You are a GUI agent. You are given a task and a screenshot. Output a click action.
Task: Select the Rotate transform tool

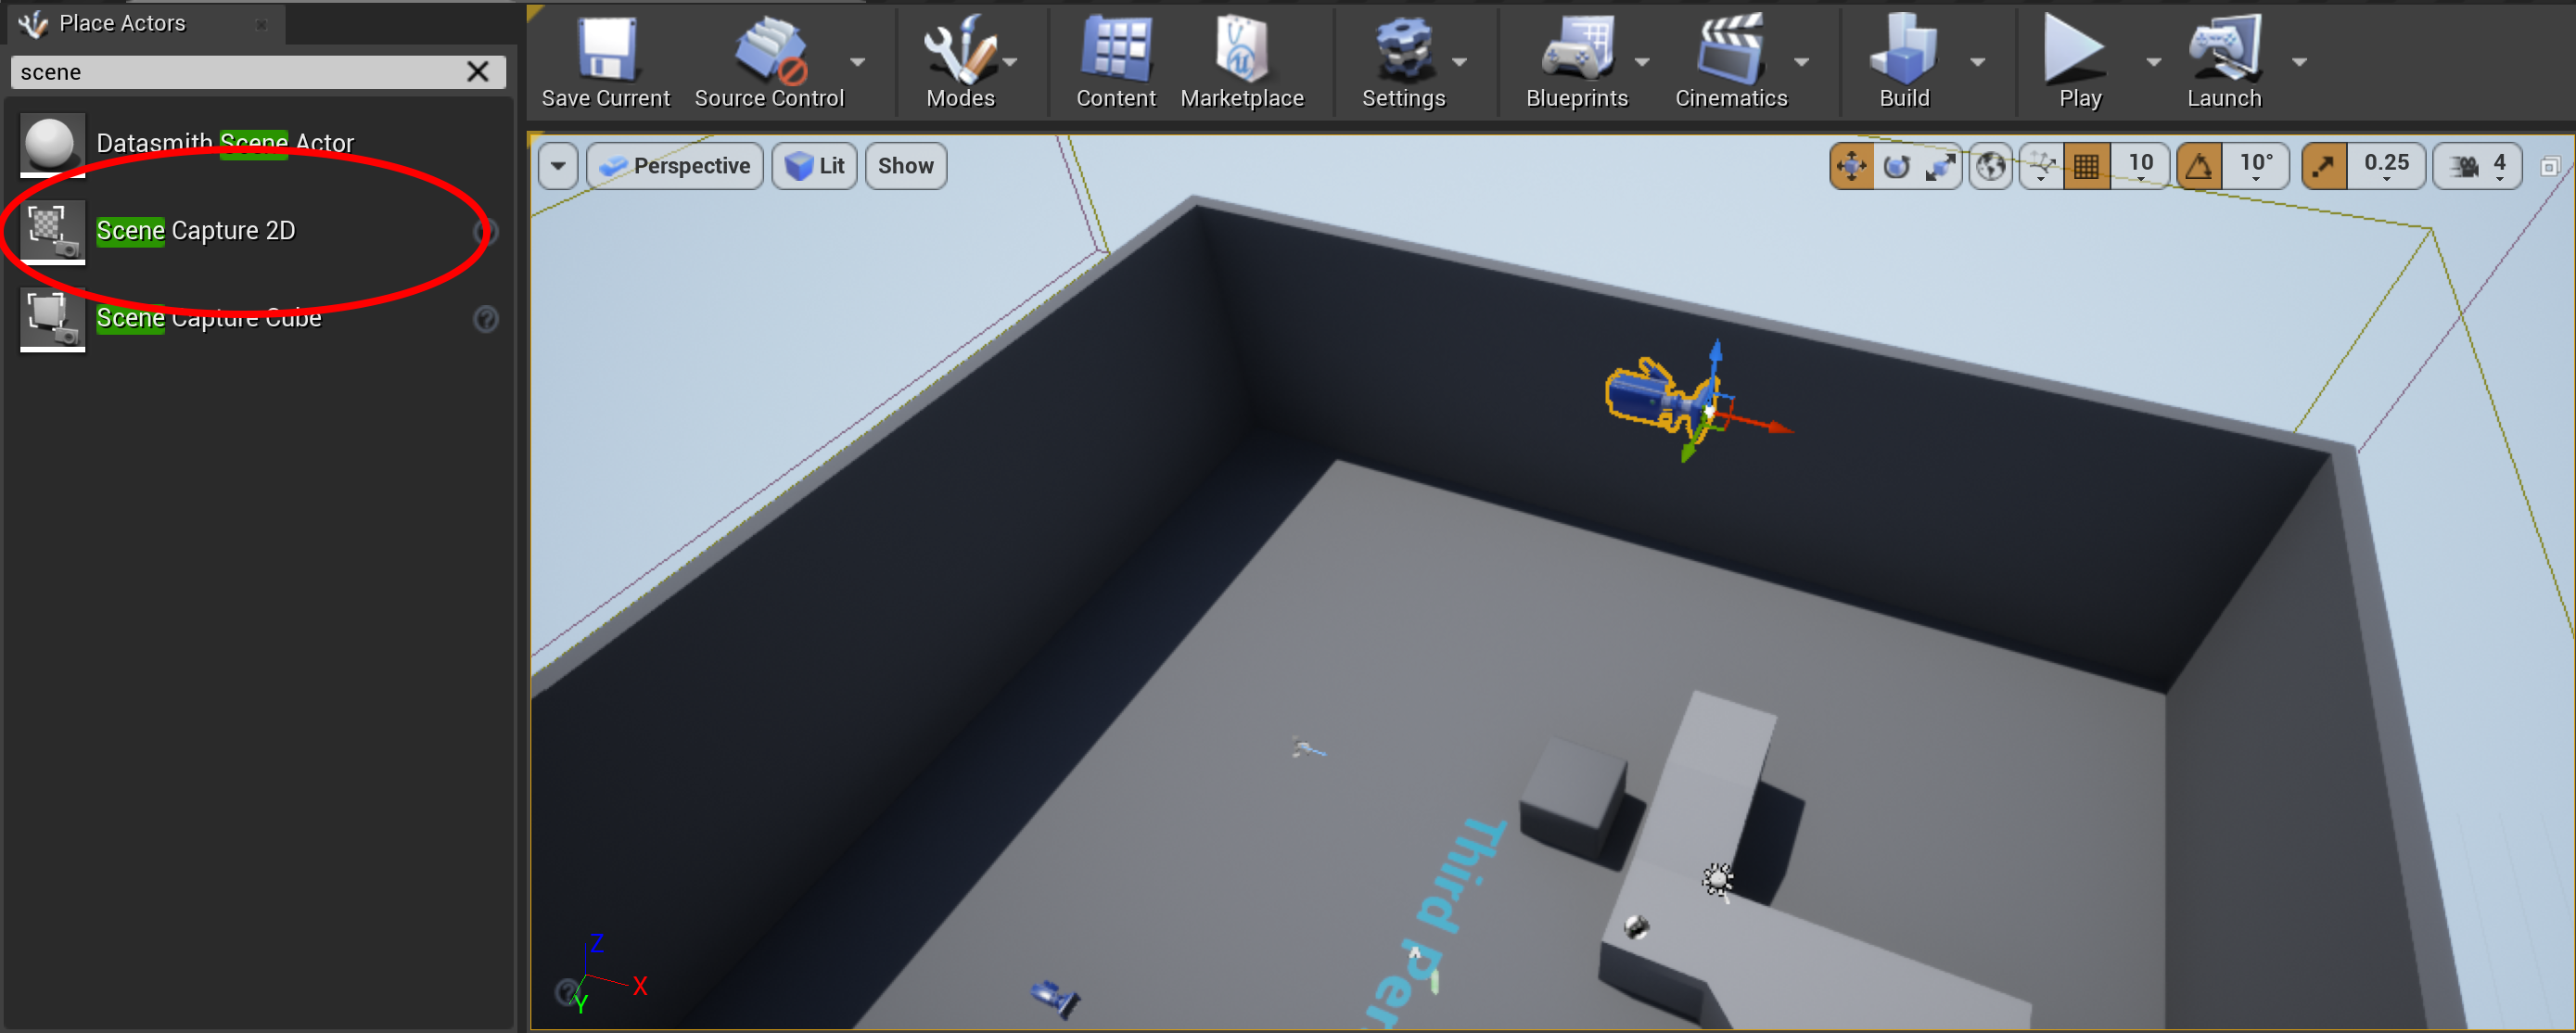(1896, 165)
